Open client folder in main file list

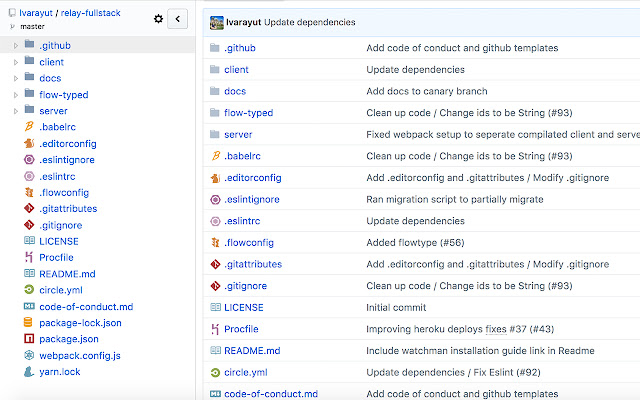(236, 69)
